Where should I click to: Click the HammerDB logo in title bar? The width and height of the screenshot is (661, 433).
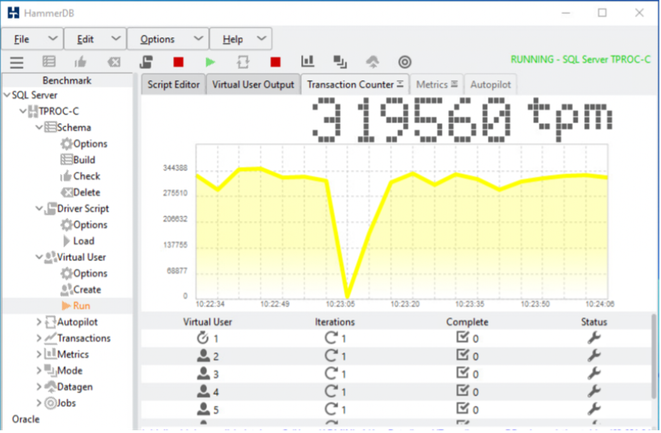13,13
